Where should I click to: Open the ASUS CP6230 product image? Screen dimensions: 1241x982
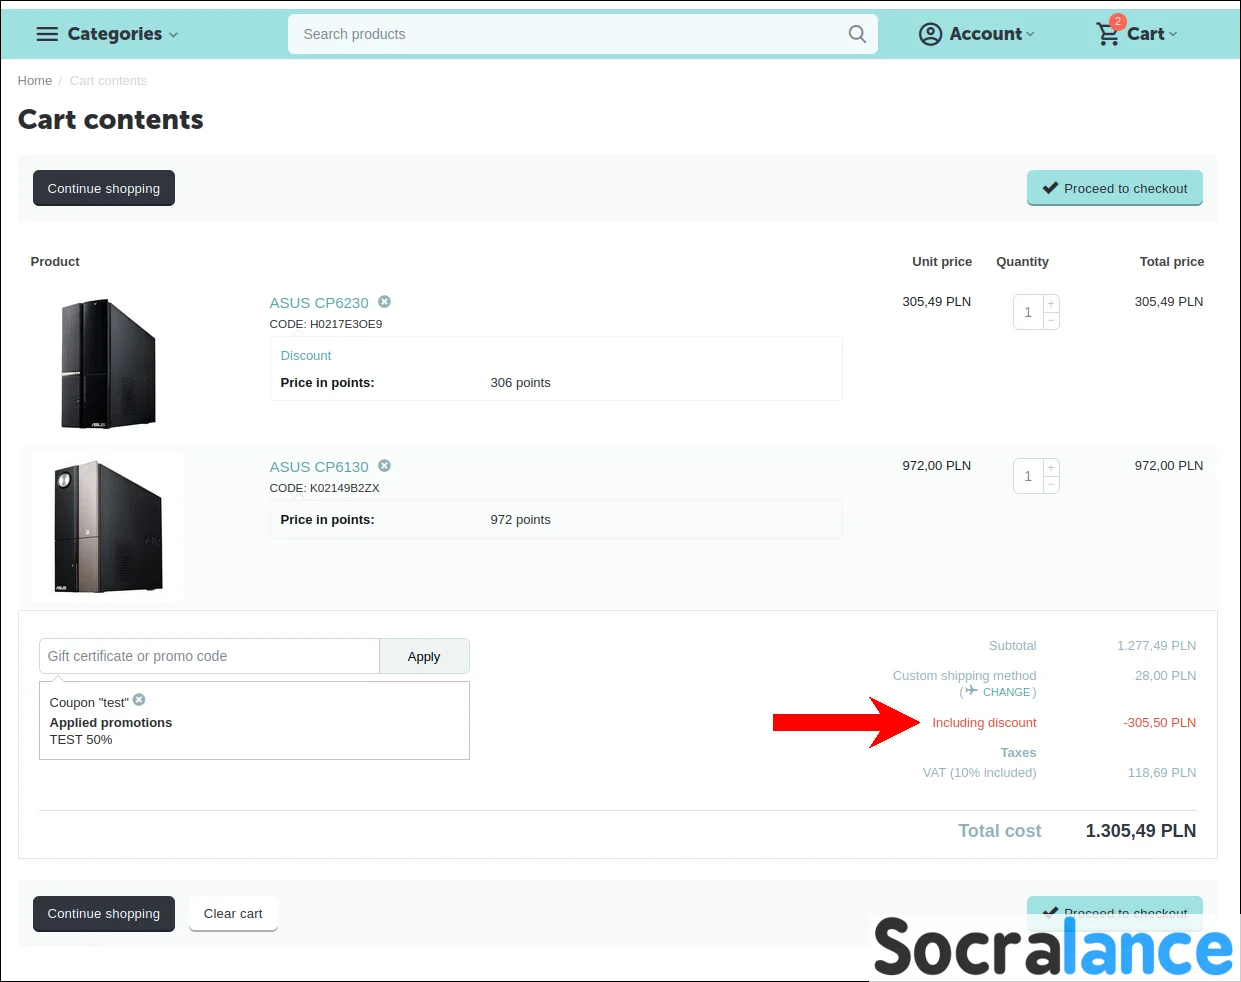click(x=108, y=363)
